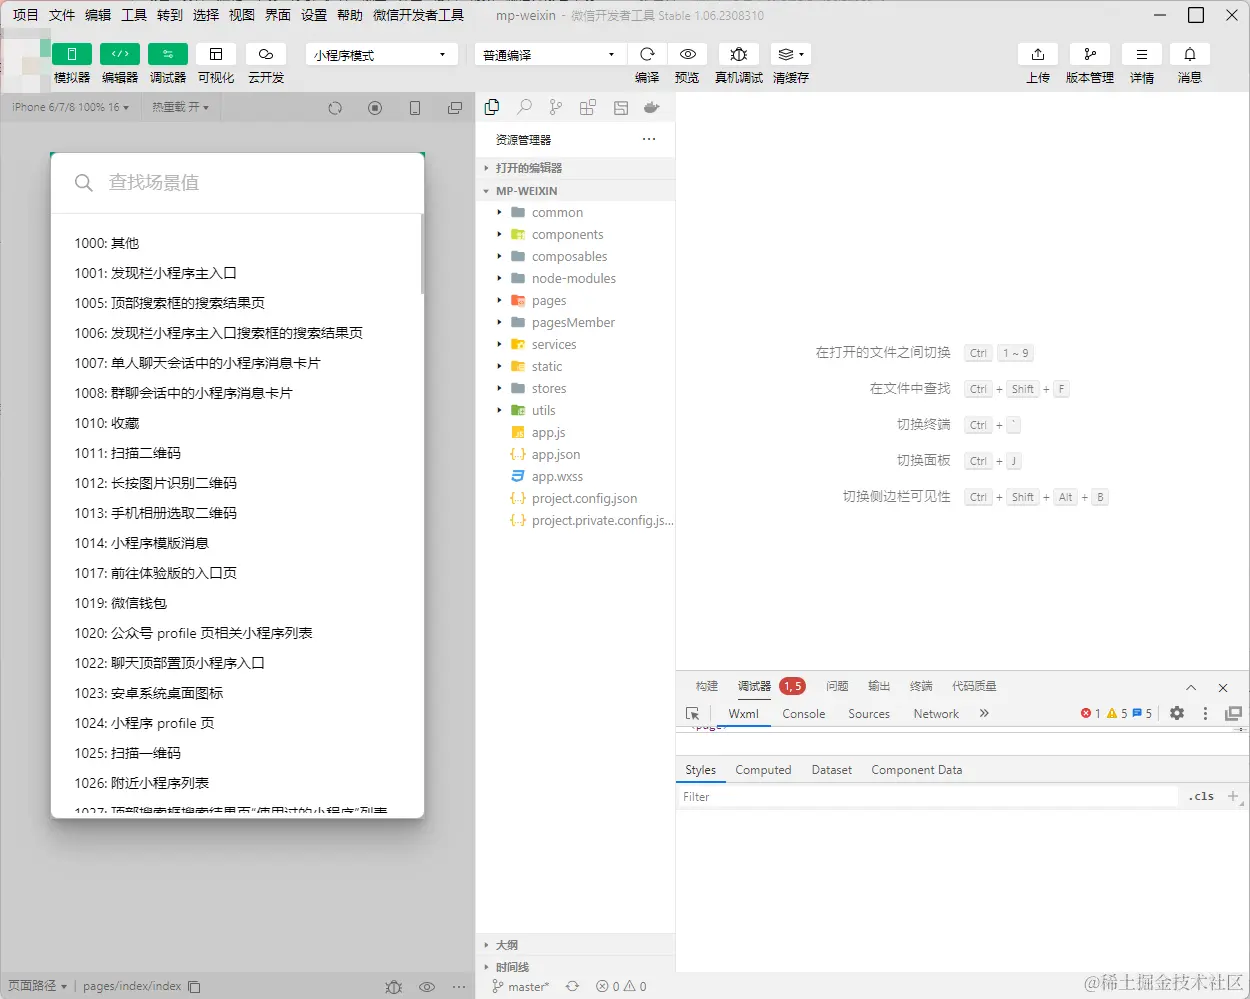Open the Docker whale icon in sidebar

click(652, 107)
